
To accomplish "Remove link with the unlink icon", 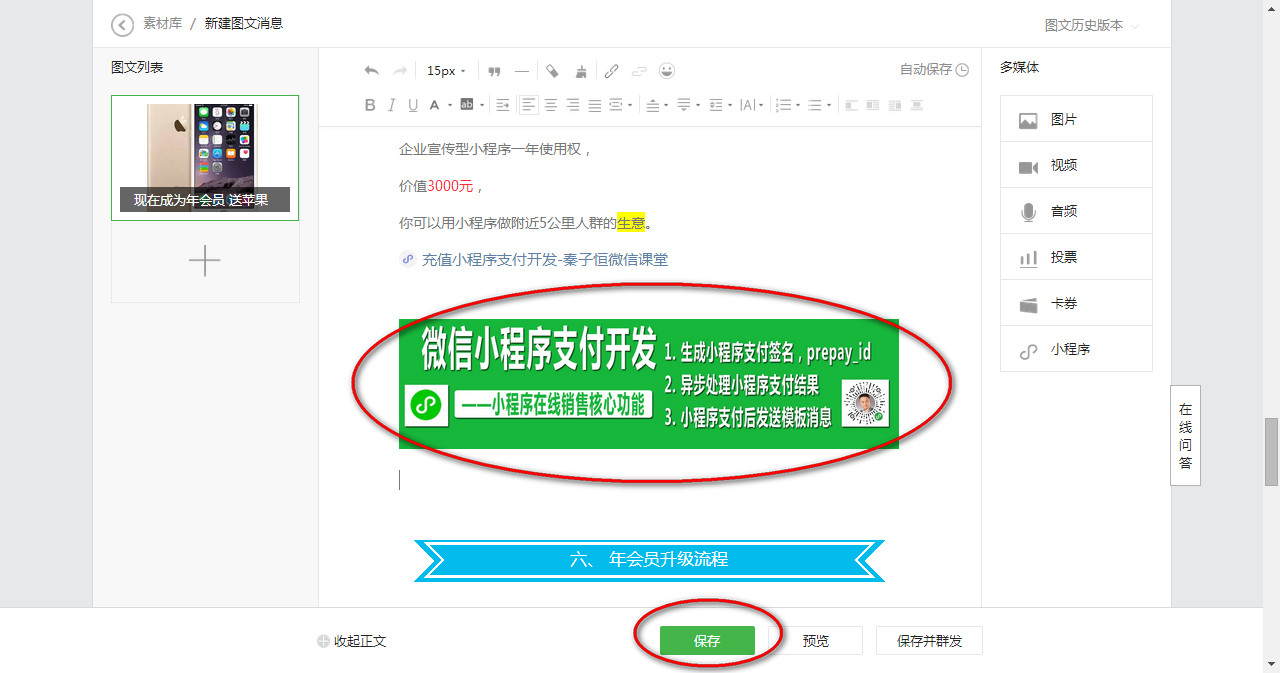I will (639, 71).
